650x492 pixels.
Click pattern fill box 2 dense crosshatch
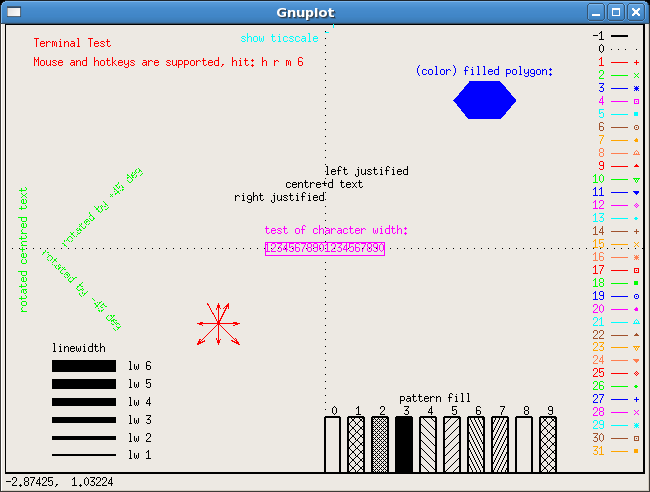380,445
